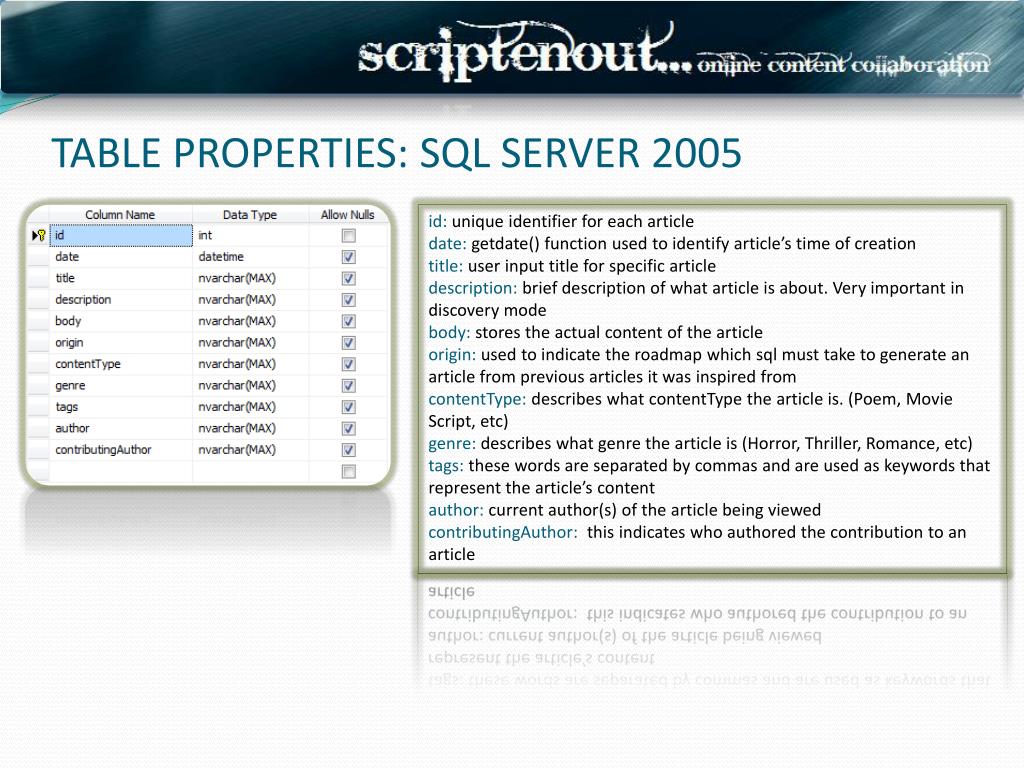Click nvarchar(MAX) data type for contributingAuthor row

(251, 450)
